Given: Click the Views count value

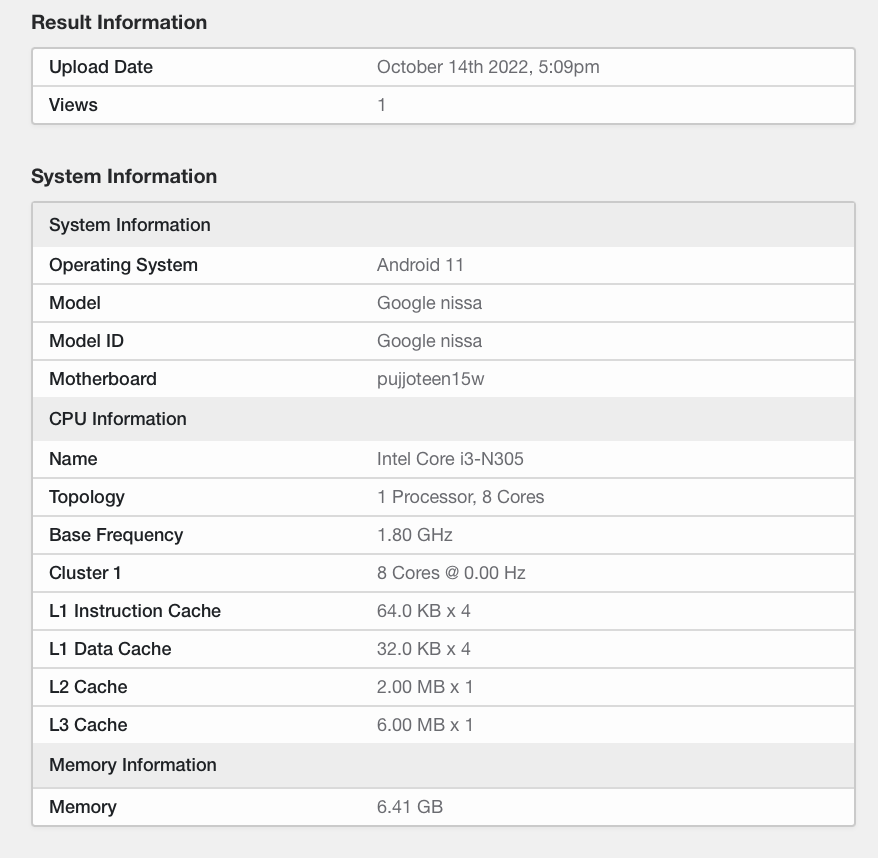Looking at the screenshot, I should (x=380, y=104).
